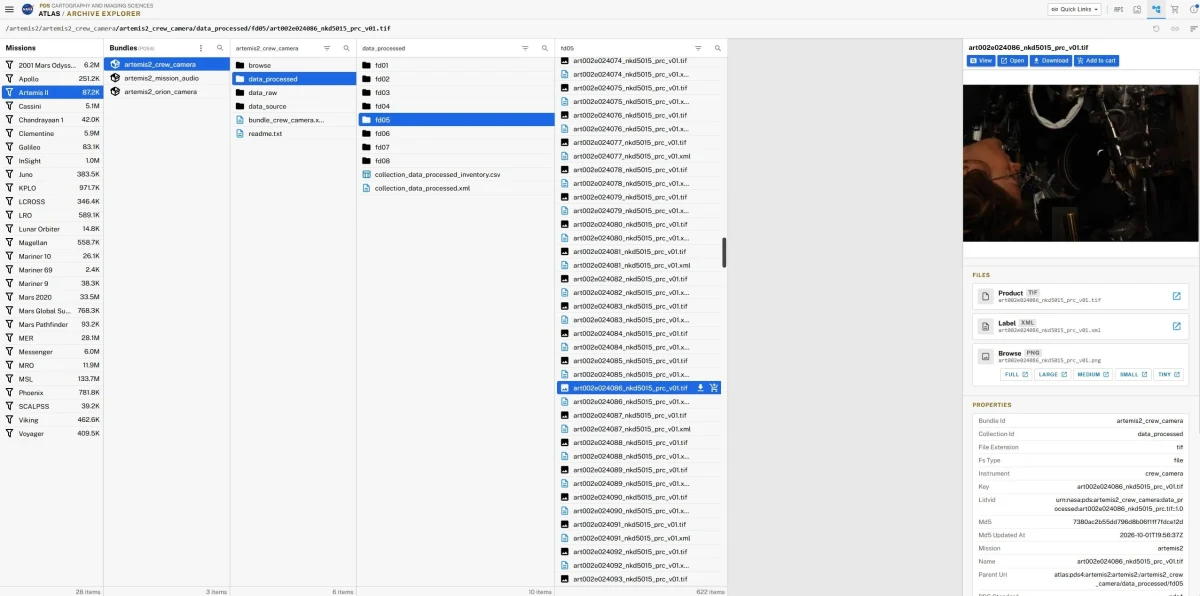Copy link using chain icon in path bar
This screenshot has width=1200, height=596.
tap(1175, 28)
